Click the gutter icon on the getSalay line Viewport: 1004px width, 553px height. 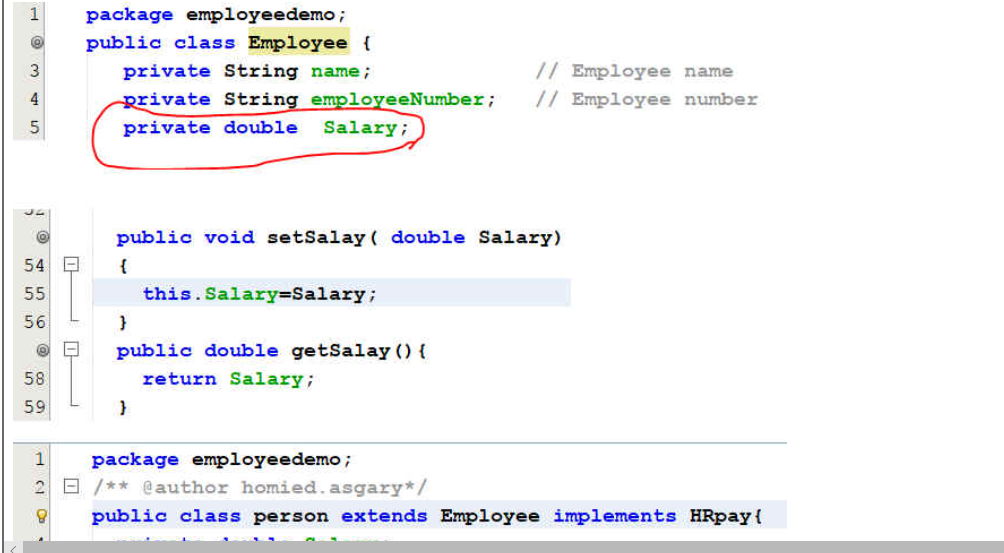42,350
